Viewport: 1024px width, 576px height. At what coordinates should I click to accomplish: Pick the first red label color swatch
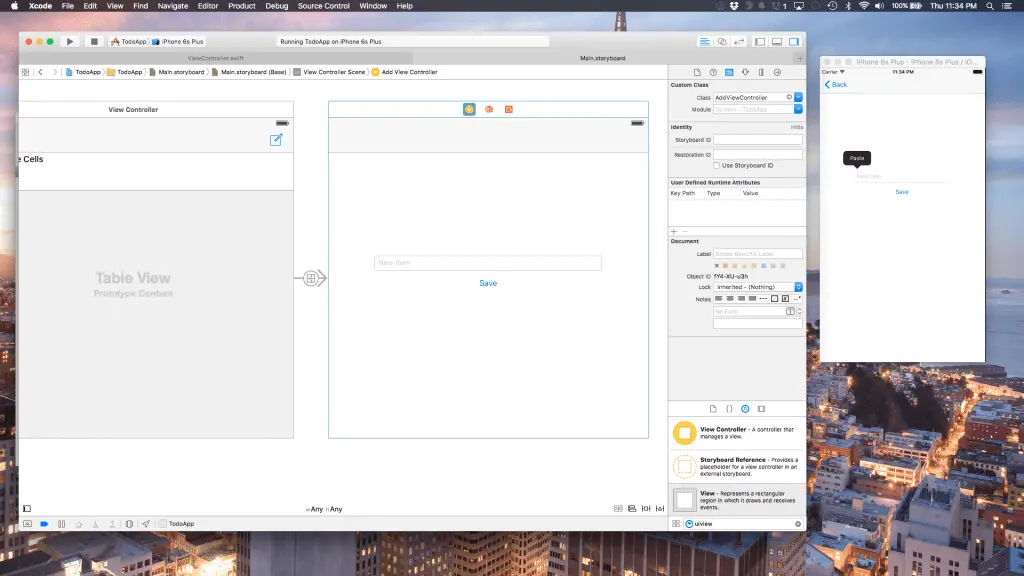725,266
